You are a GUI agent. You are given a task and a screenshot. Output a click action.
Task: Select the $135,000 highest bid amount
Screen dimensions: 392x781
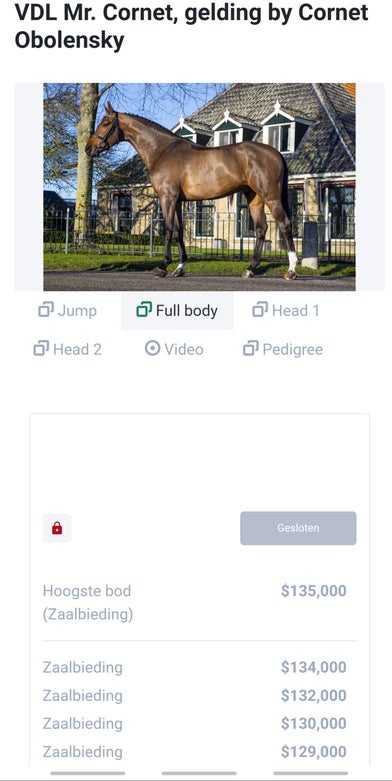pyautogui.click(x=314, y=591)
